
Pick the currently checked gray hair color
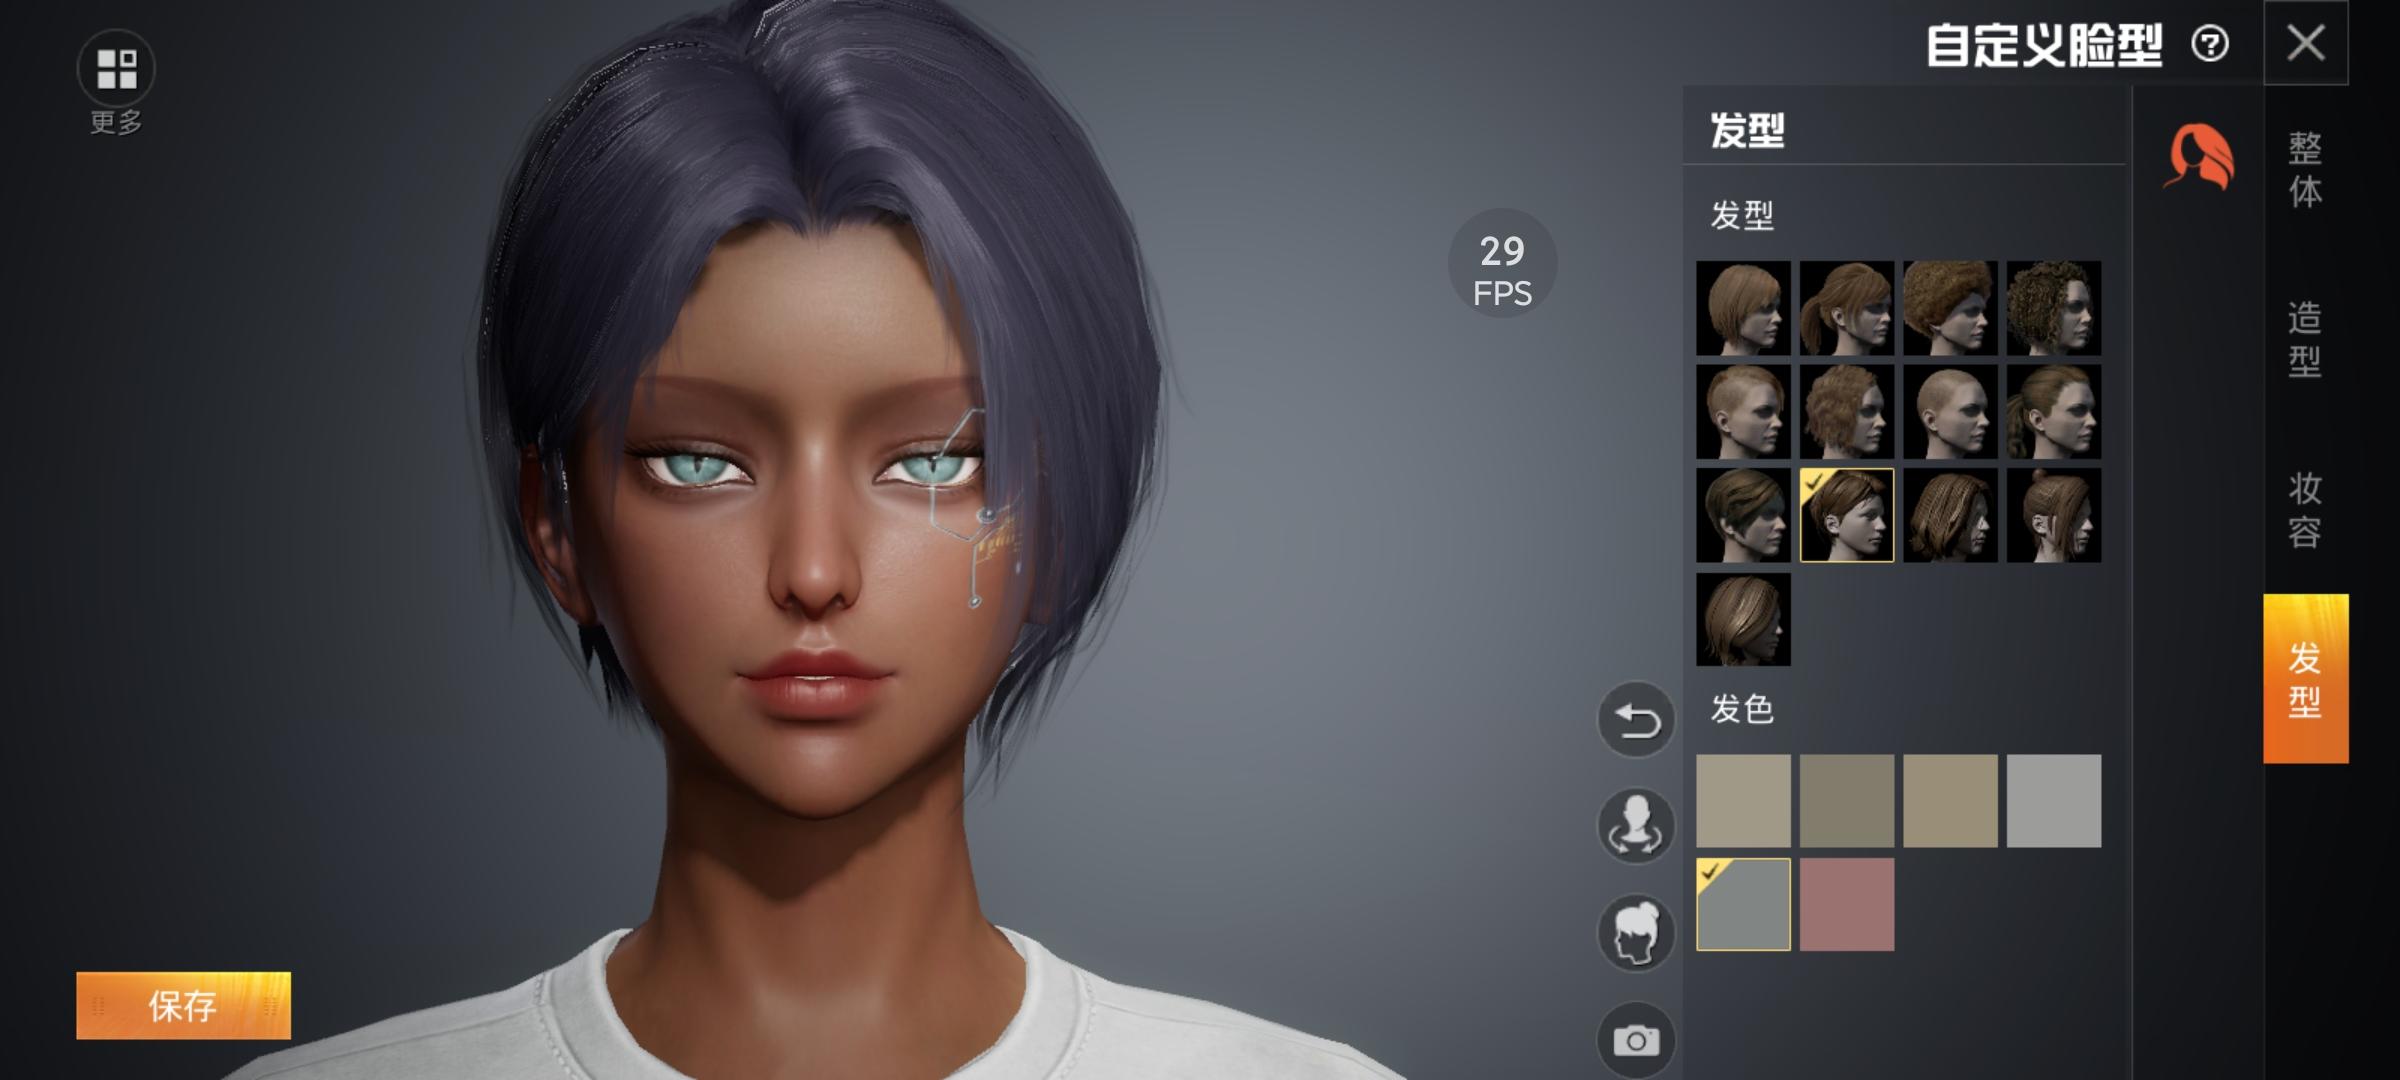pos(1743,904)
